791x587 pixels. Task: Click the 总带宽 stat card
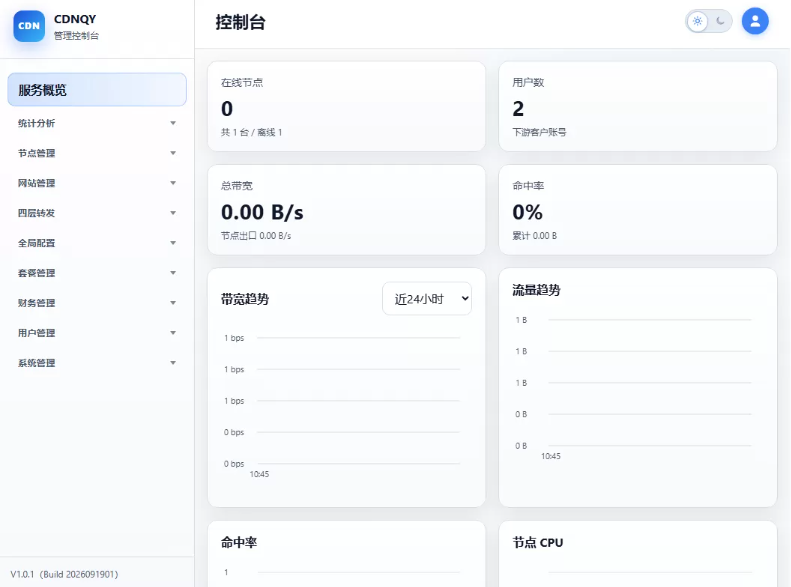[347, 210]
